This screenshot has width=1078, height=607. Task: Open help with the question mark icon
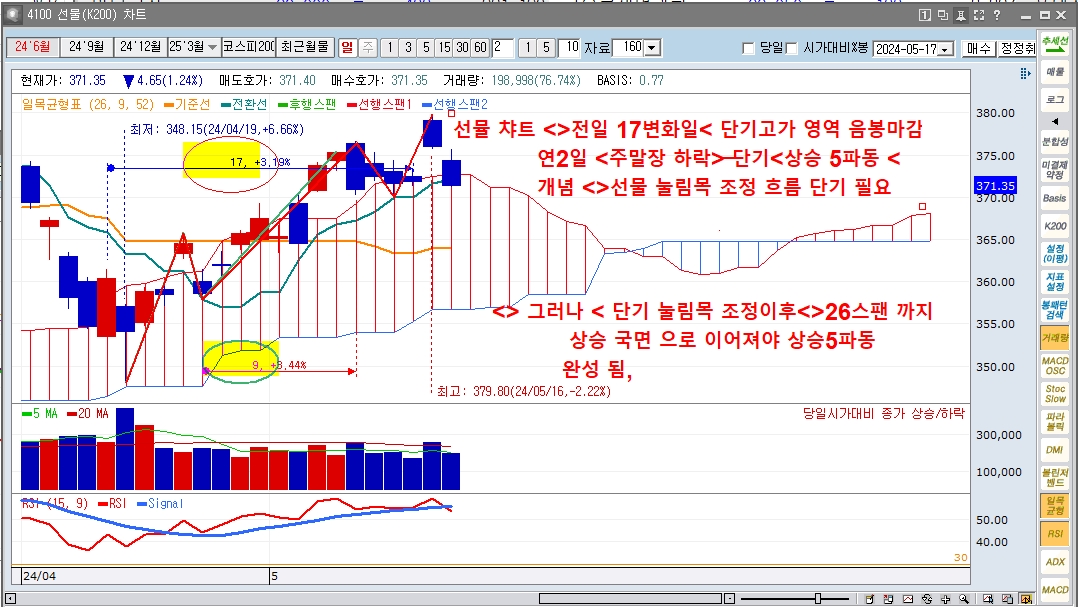coord(997,15)
